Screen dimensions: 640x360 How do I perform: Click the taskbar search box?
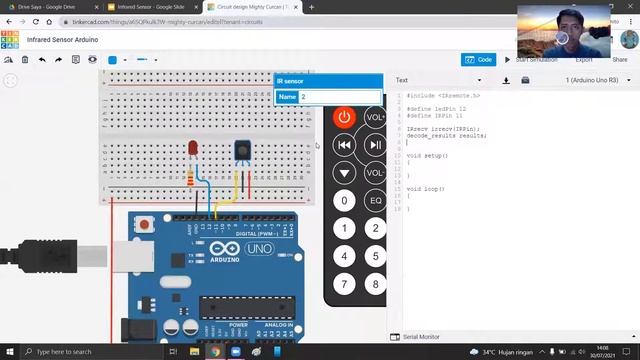(x=91, y=351)
